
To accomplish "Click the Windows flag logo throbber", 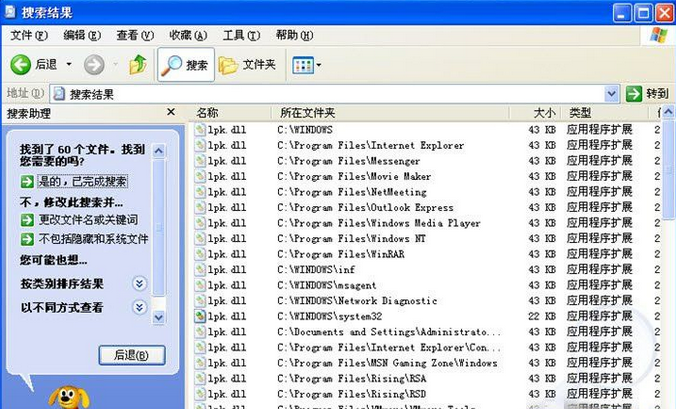I will tap(659, 35).
